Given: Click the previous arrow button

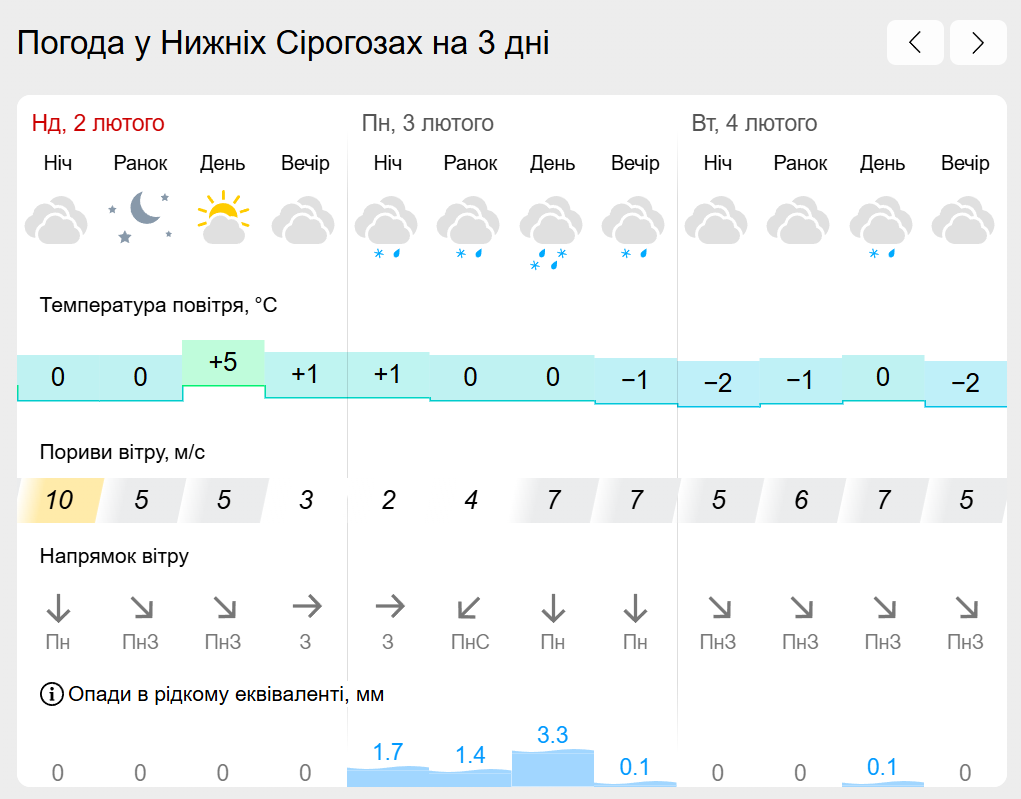Looking at the screenshot, I should point(915,42).
